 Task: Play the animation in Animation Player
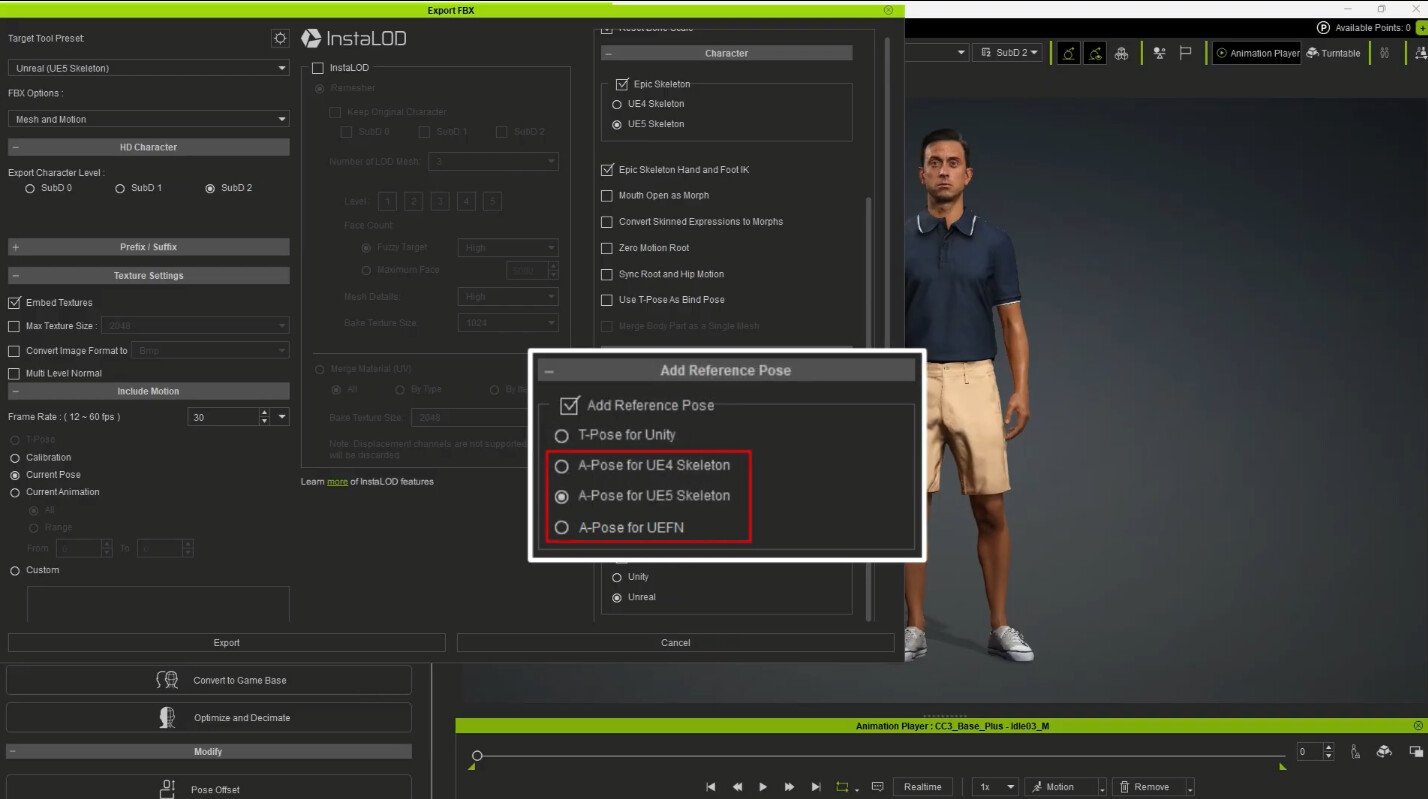pos(763,787)
